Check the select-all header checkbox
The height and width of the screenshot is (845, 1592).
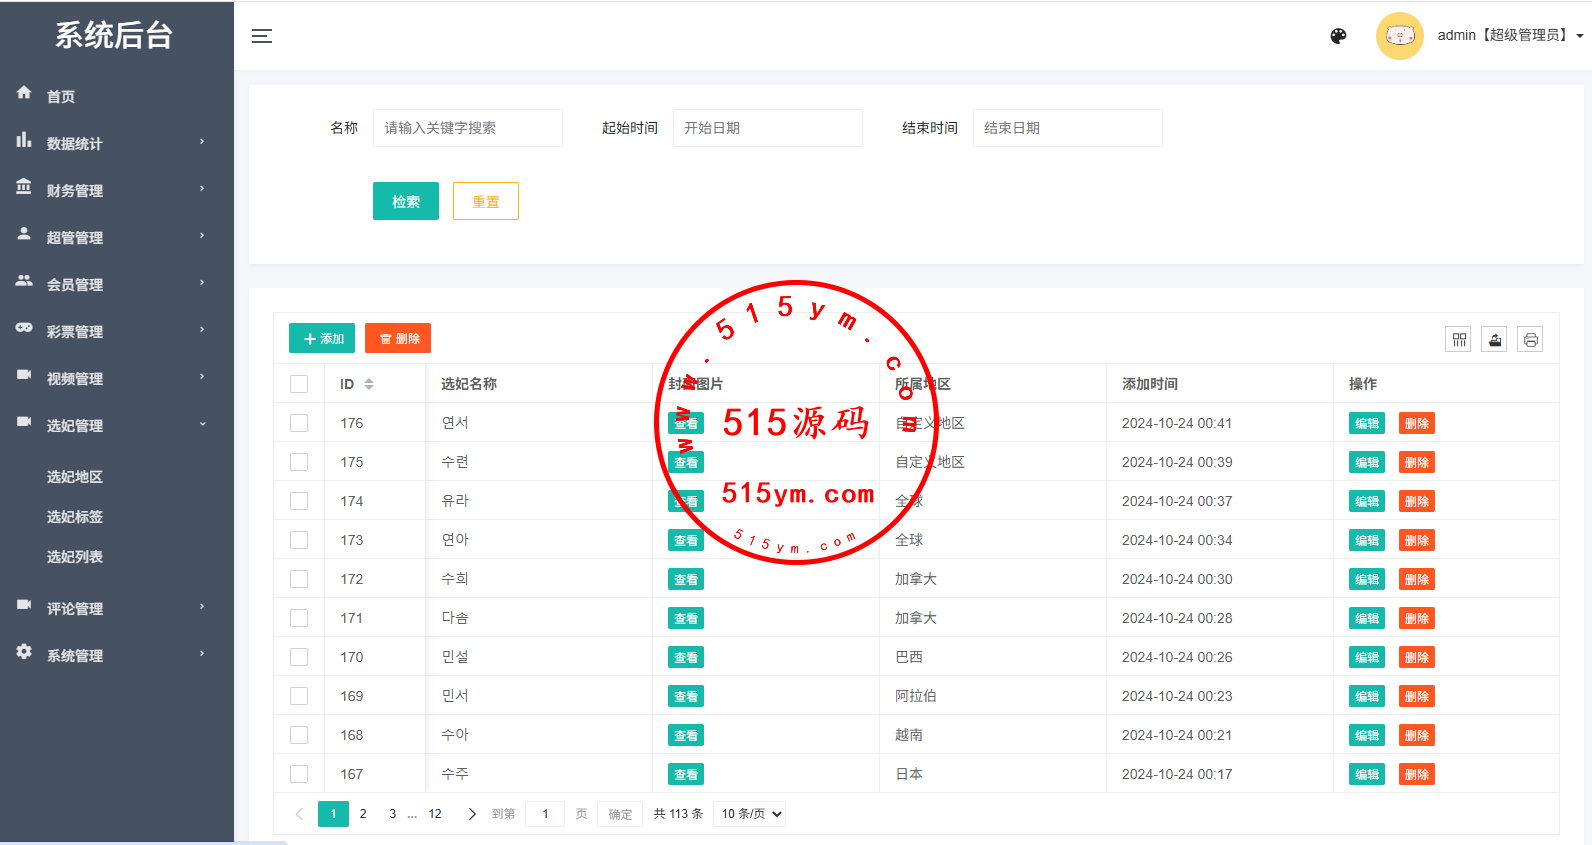click(x=299, y=384)
